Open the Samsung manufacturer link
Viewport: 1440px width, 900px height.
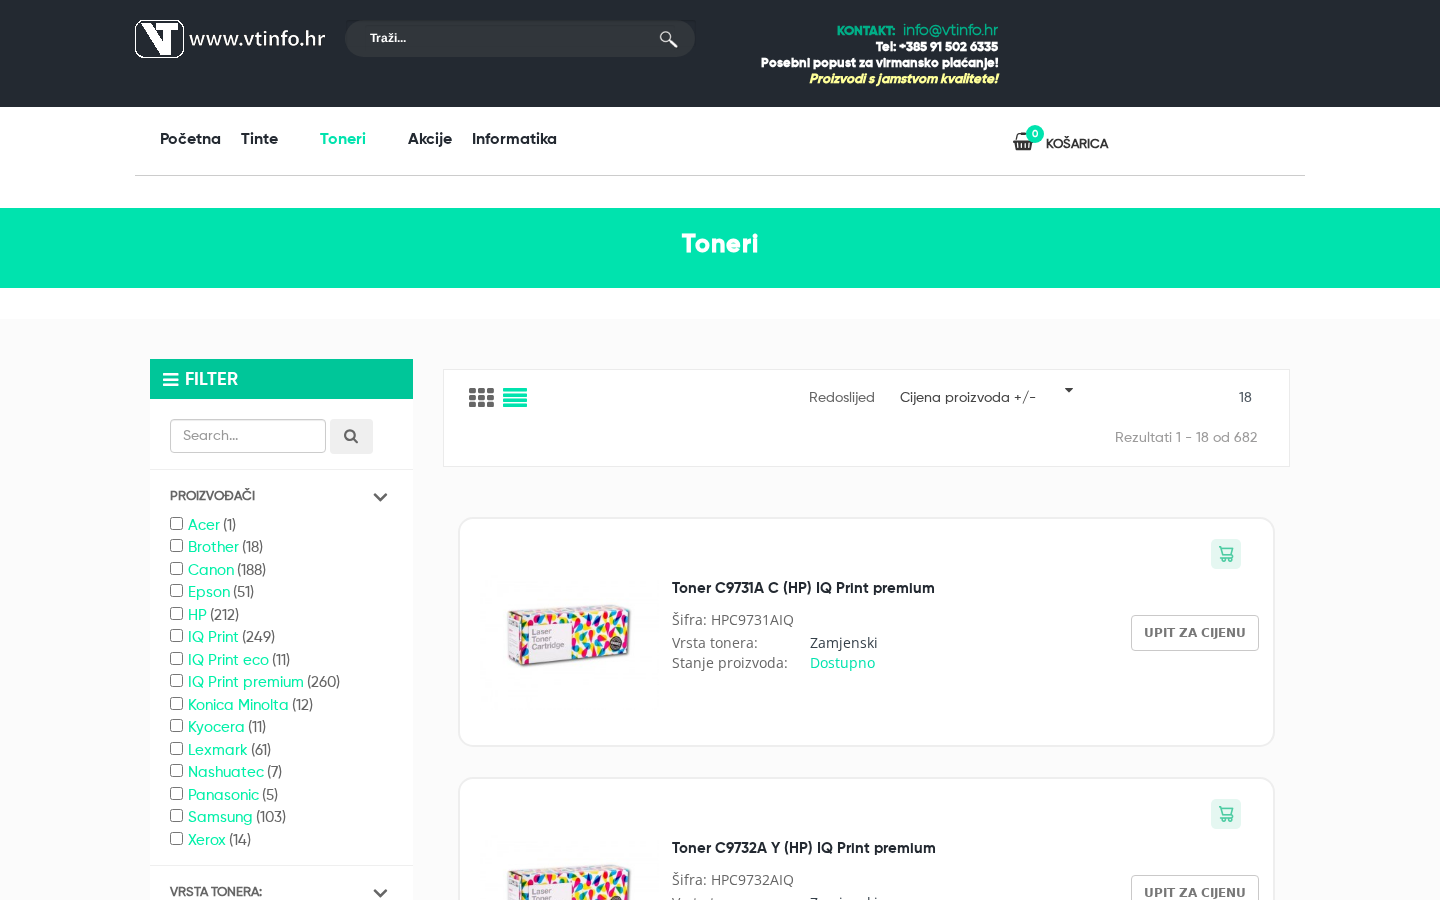click(x=220, y=817)
